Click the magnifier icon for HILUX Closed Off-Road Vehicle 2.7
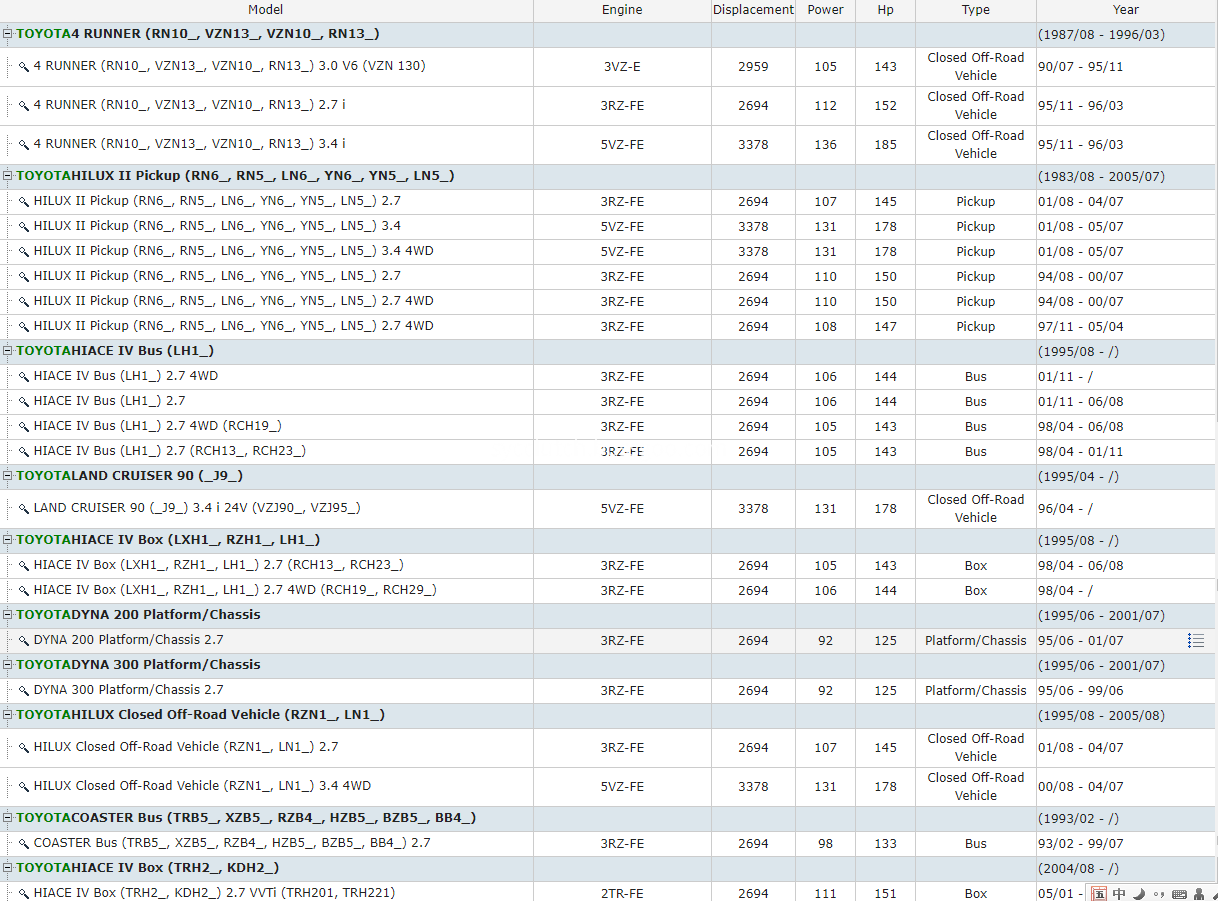This screenshot has height=901, width=1218. [24, 748]
